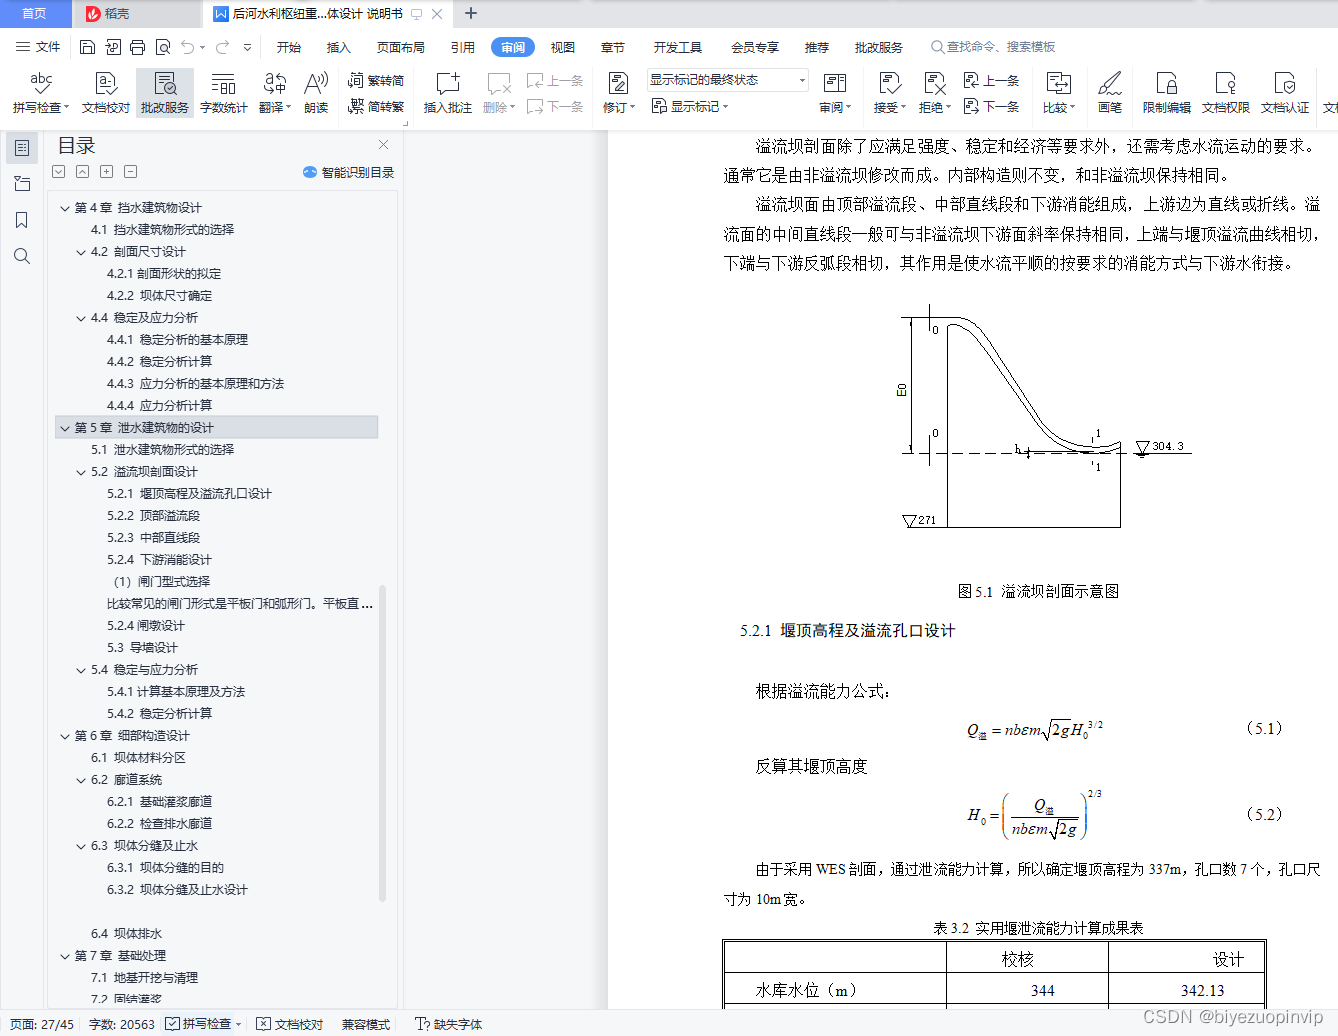The width and height of the screenshot is (1338, 1036).
Task: Open print preview icon
Action: click(162, 47)
